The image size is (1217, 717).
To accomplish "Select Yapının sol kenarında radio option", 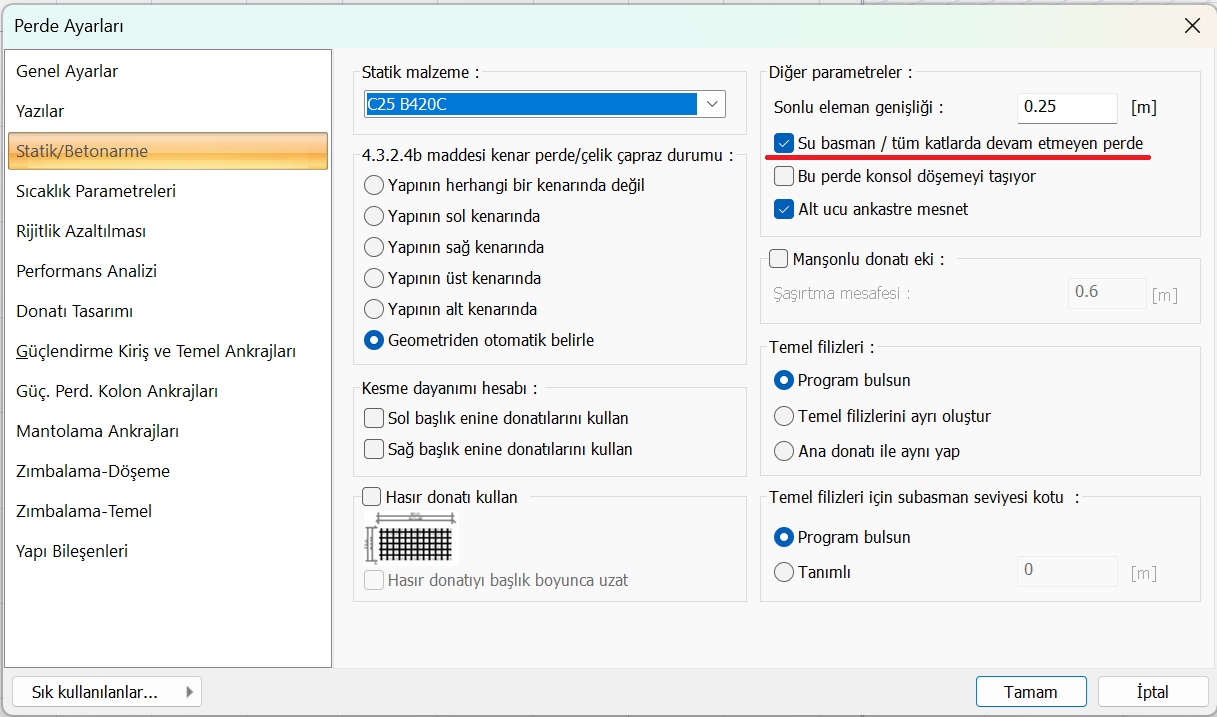I will tap(375, 216).
